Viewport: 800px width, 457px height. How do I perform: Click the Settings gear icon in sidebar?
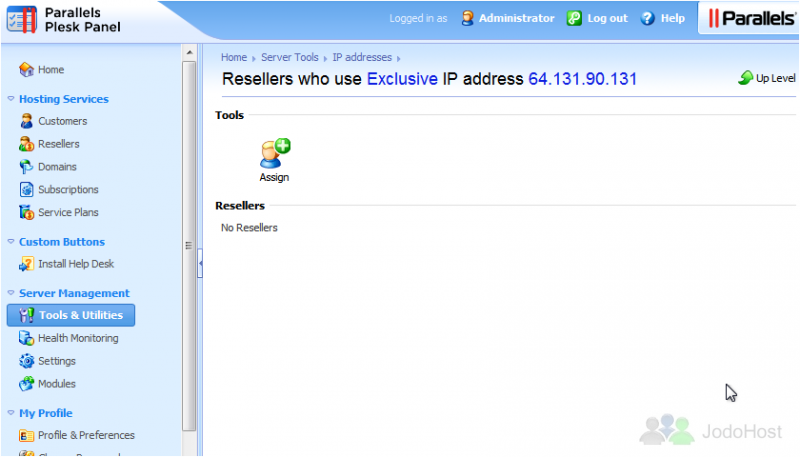pos(27,361)
